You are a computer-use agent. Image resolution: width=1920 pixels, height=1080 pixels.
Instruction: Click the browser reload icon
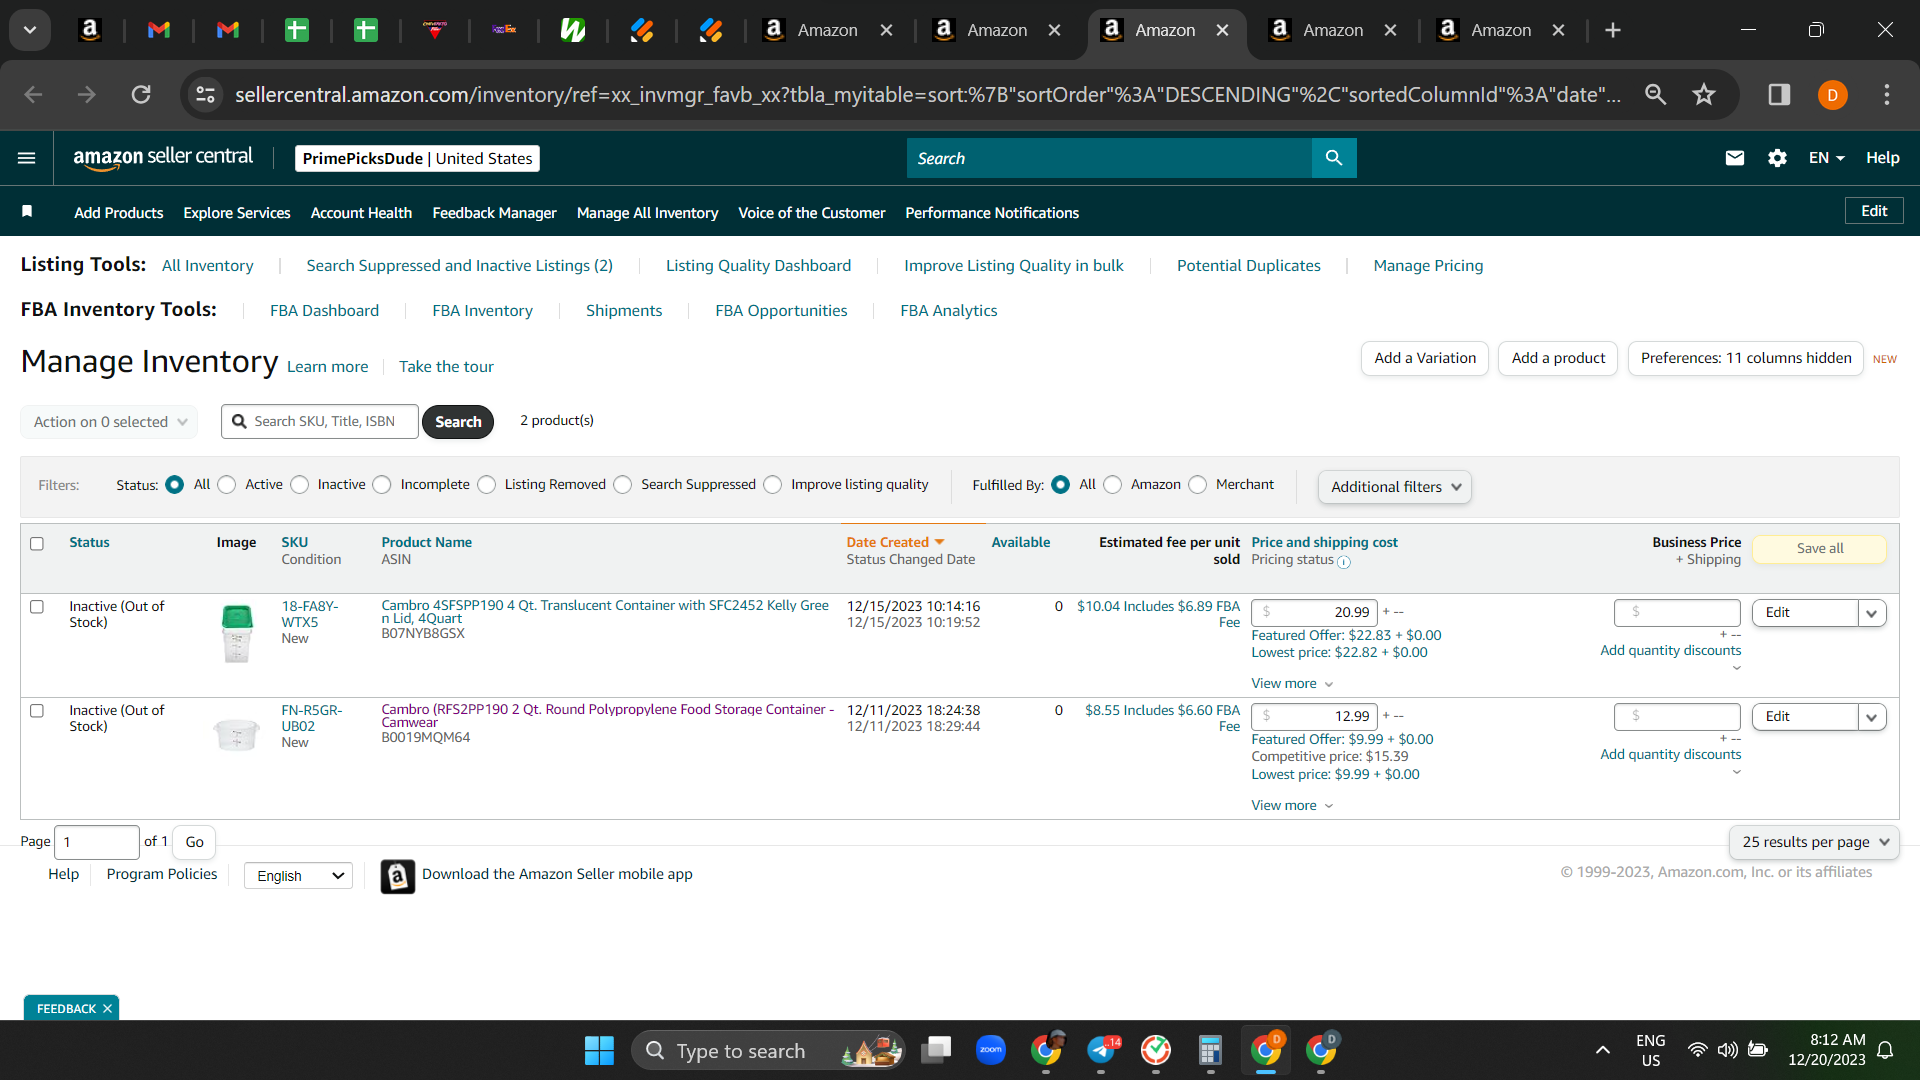click(141, 95)
